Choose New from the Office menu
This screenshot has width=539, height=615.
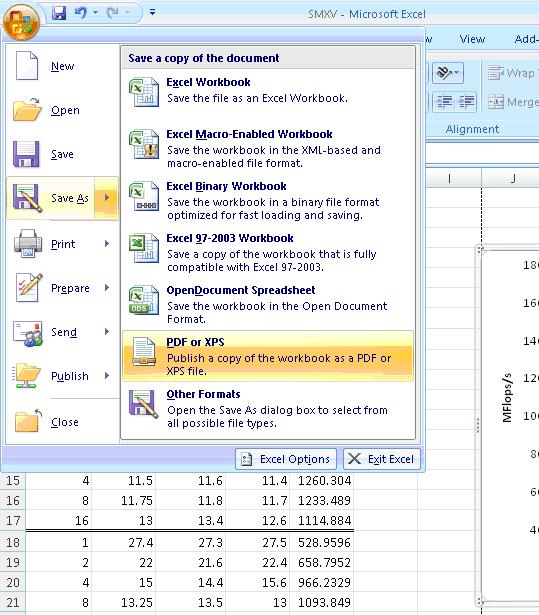pos(62,66)
